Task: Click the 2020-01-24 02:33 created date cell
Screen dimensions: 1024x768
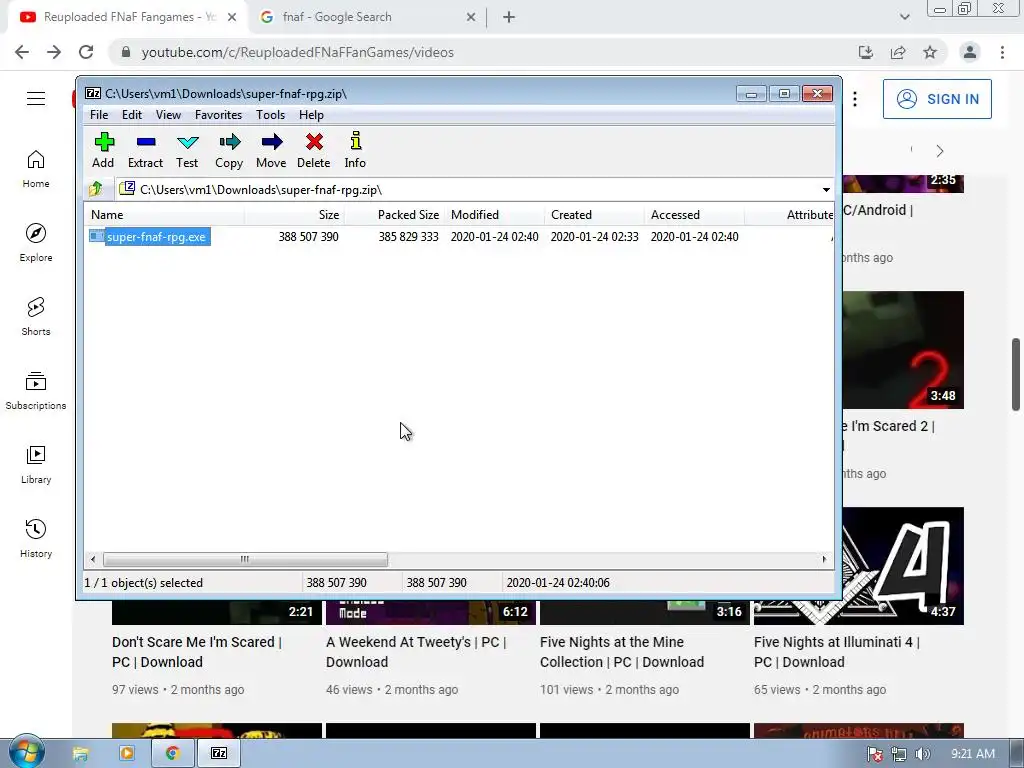Action: pos(594,237)
